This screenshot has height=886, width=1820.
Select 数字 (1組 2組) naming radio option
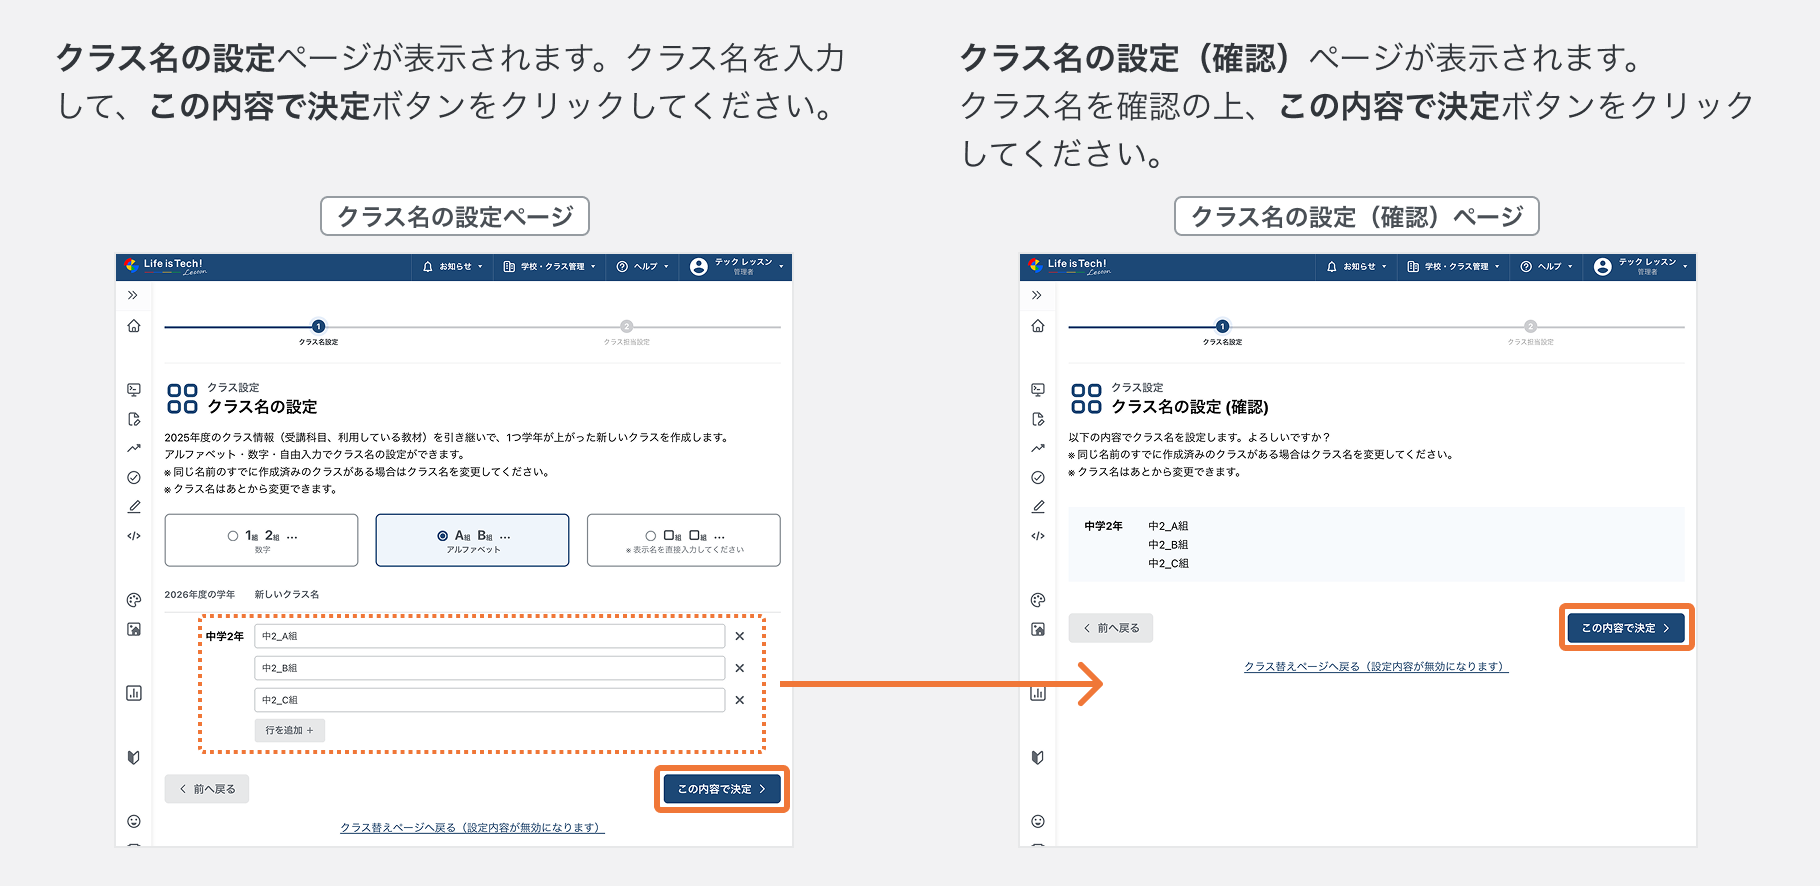(262, 540)
